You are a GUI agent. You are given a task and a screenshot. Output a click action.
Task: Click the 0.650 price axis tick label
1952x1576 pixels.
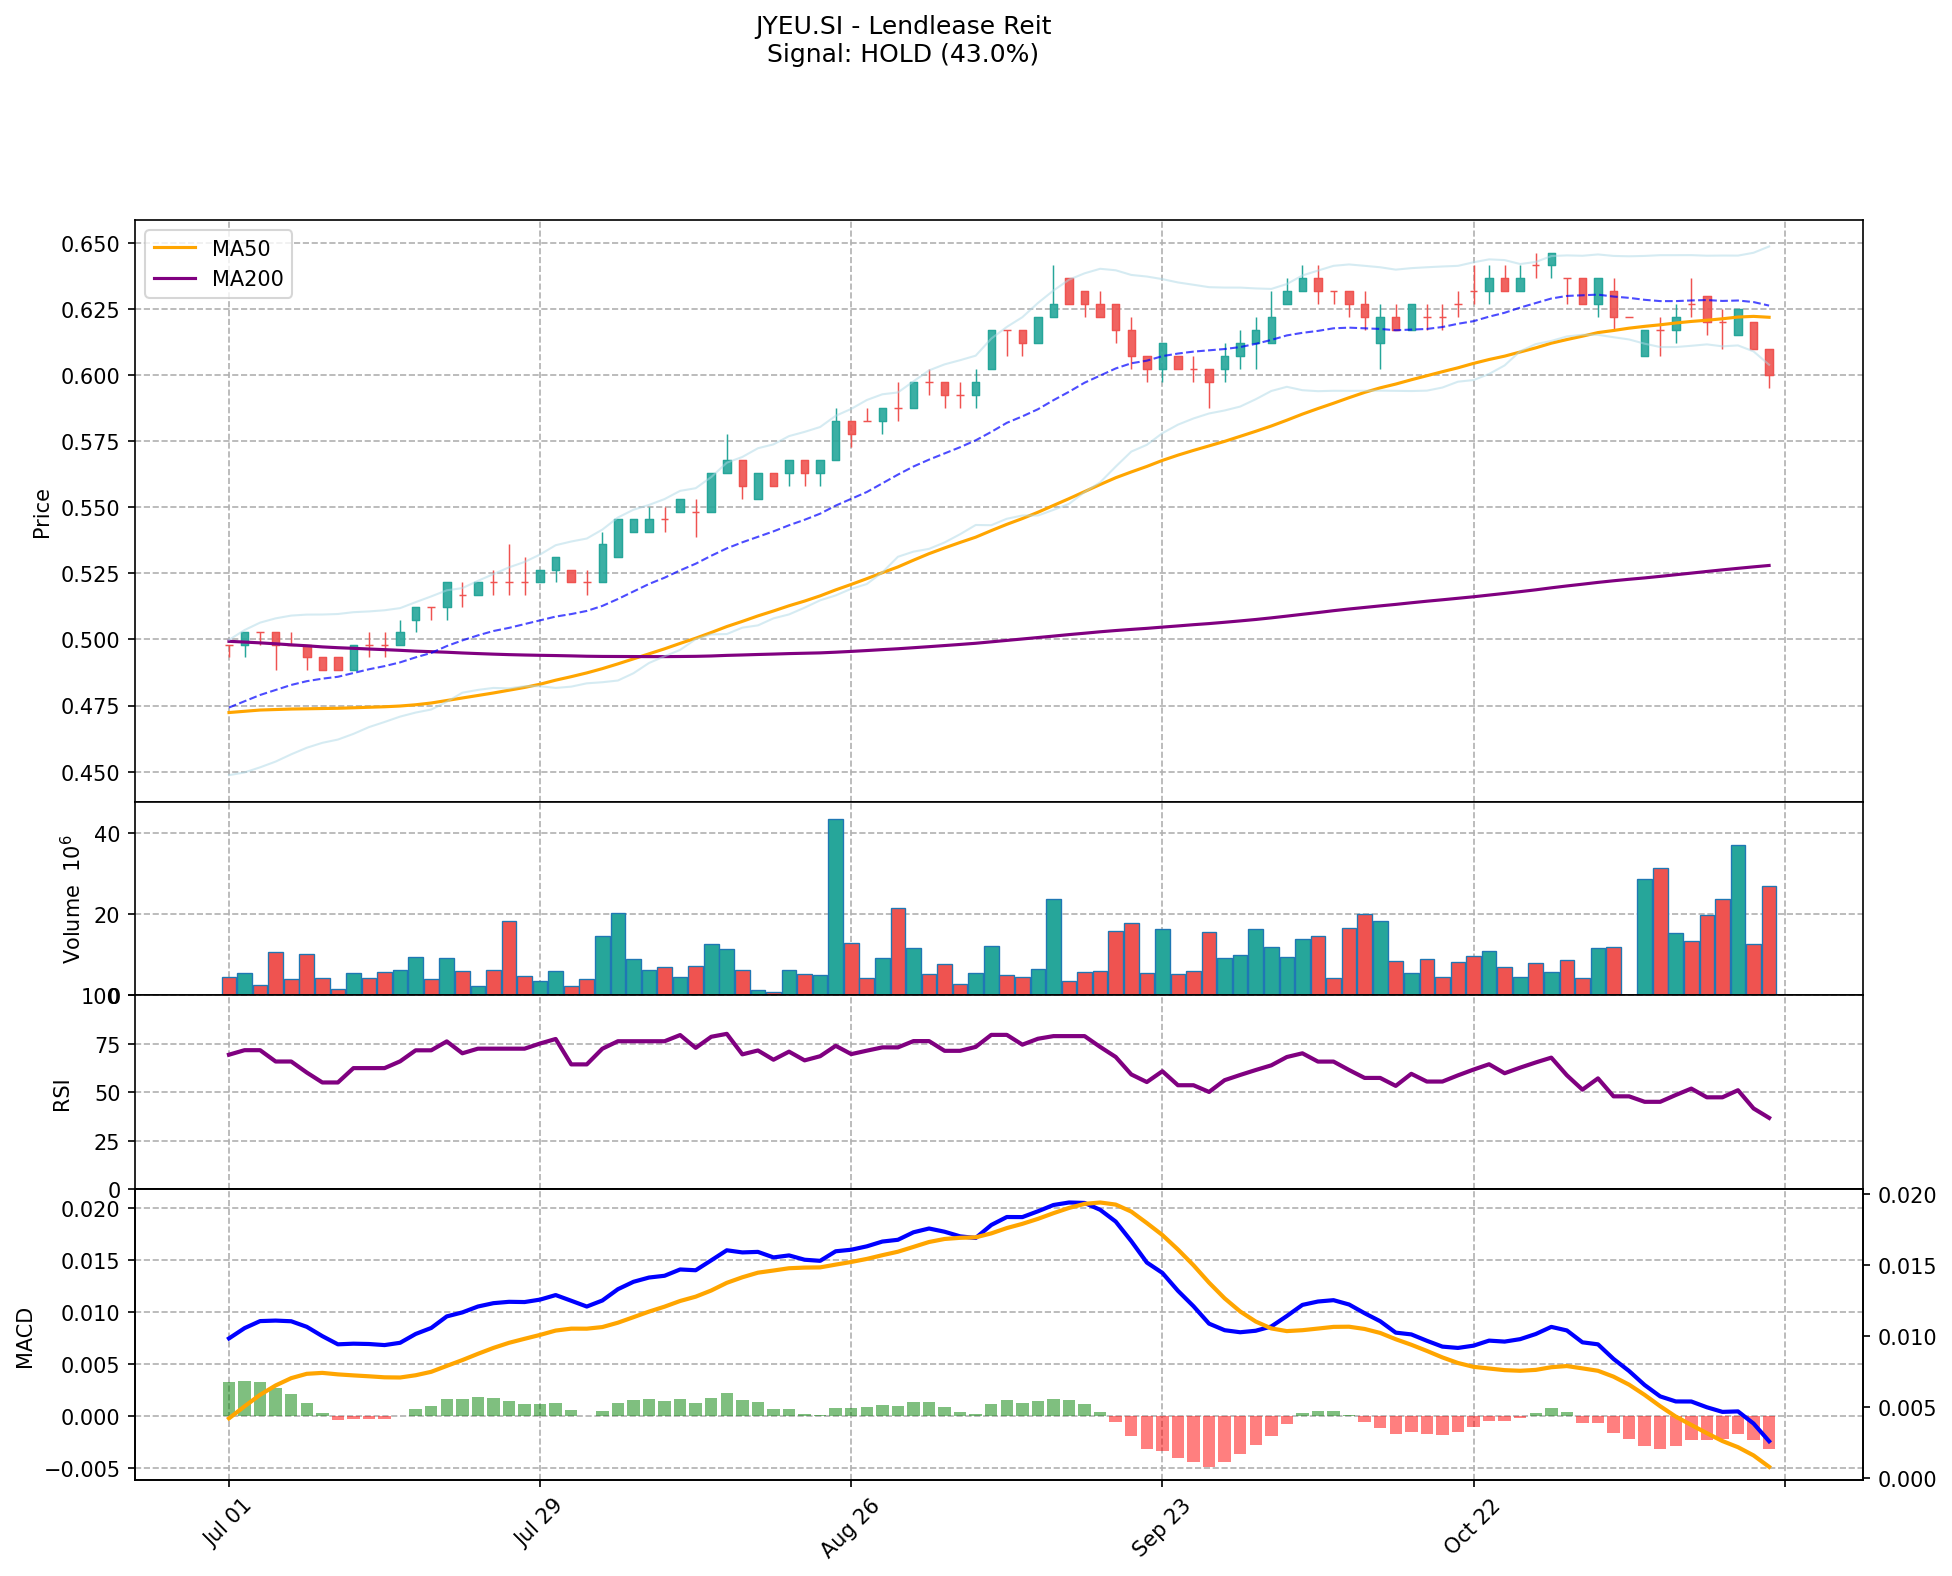(x=91, y=244)
